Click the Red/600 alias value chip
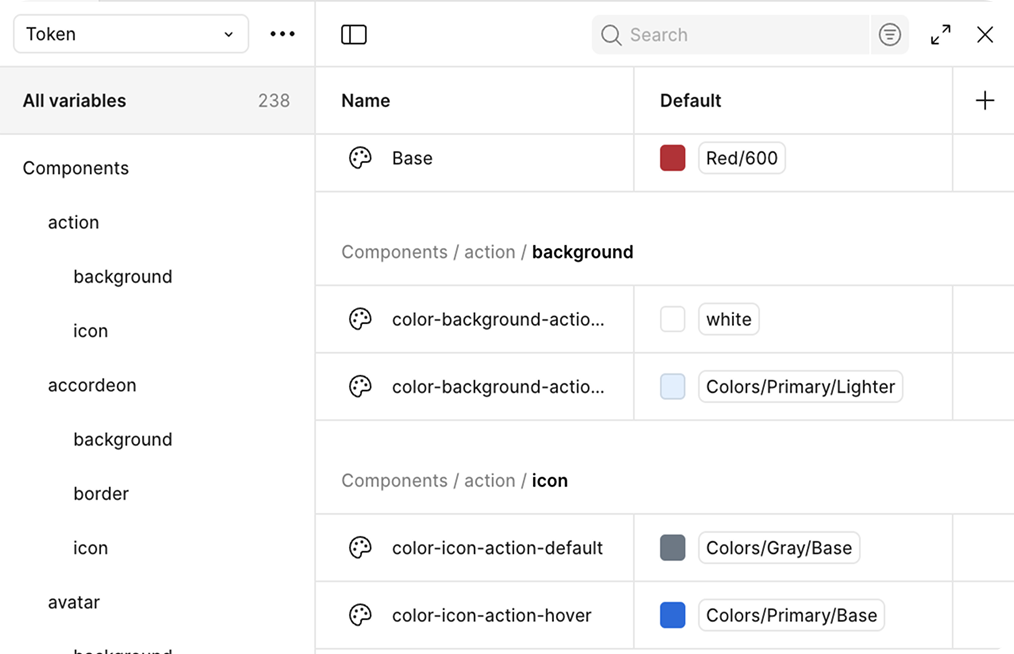 [741, 158]
